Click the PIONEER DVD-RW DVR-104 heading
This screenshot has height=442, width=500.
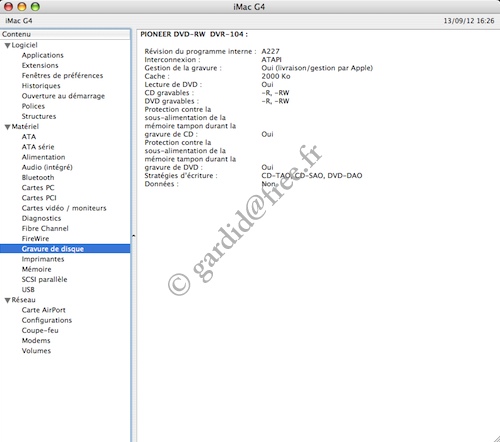(194, 34)
